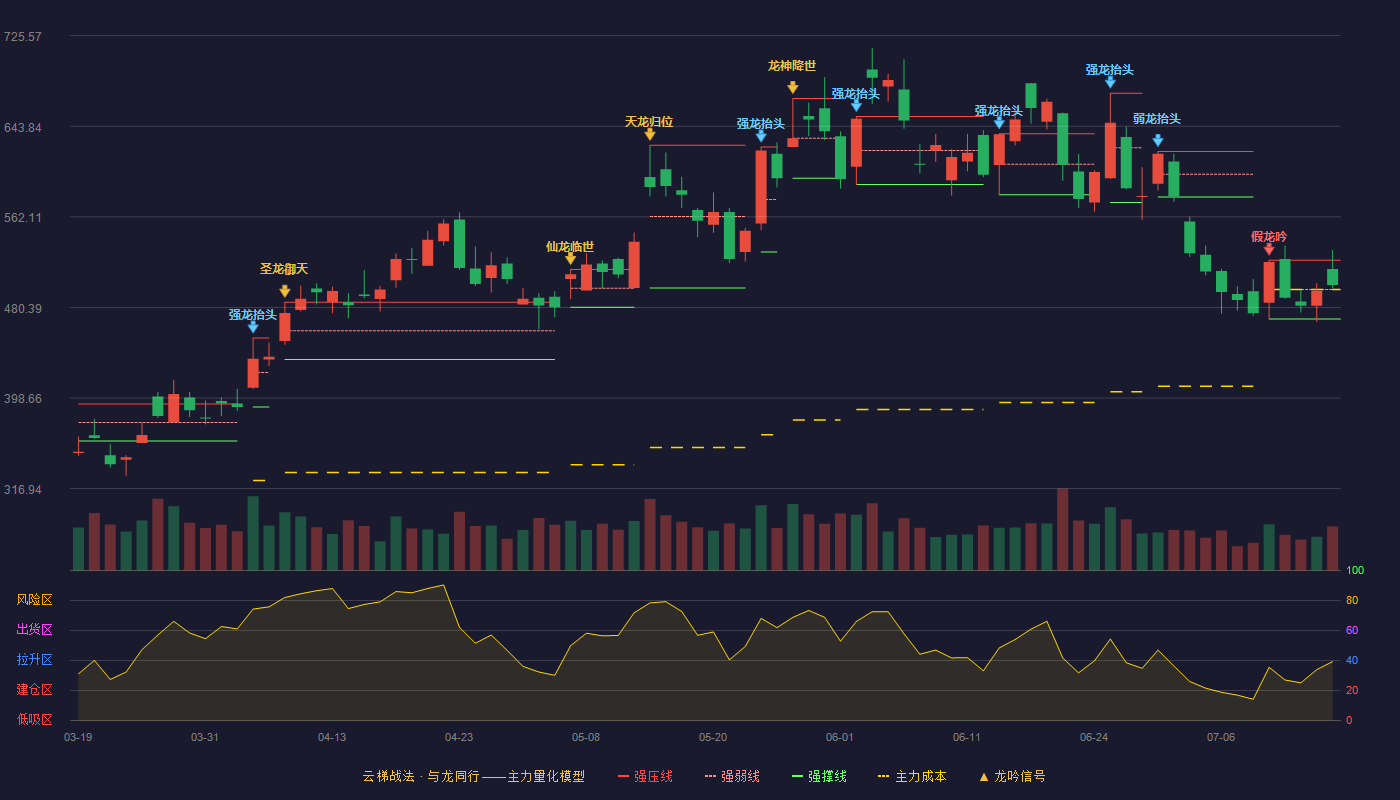Select the 强龙抬头 label right of 天龙归位

761,123
